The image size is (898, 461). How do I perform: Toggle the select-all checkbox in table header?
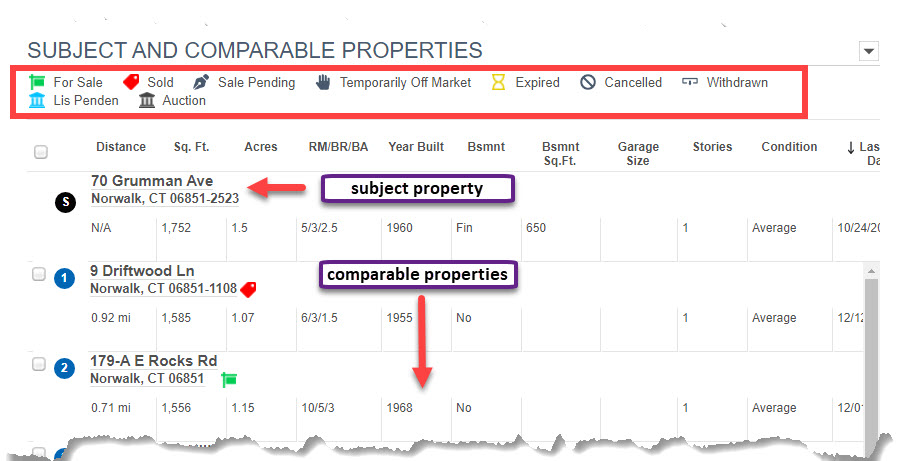(x=40, y=152)
